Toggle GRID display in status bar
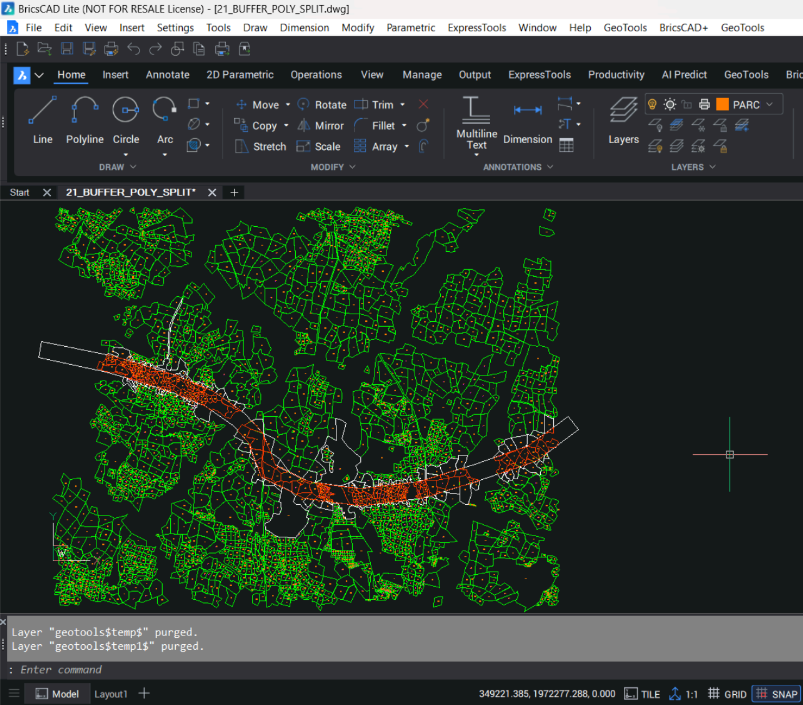The width and height of the screenshot is (803, 705). (x=727, y=694)
